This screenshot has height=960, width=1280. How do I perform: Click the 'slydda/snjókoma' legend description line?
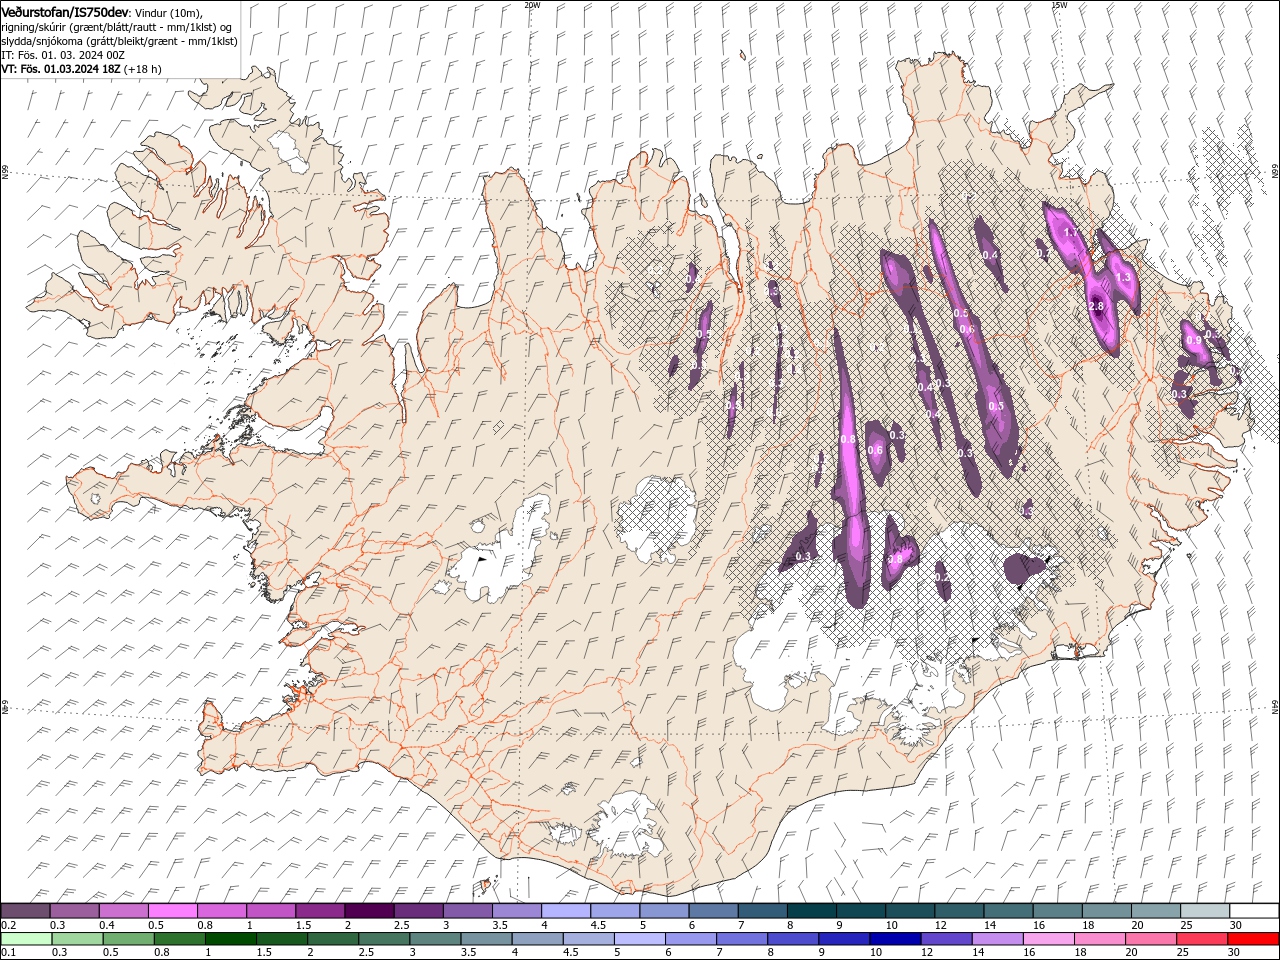tap(119, 41)
